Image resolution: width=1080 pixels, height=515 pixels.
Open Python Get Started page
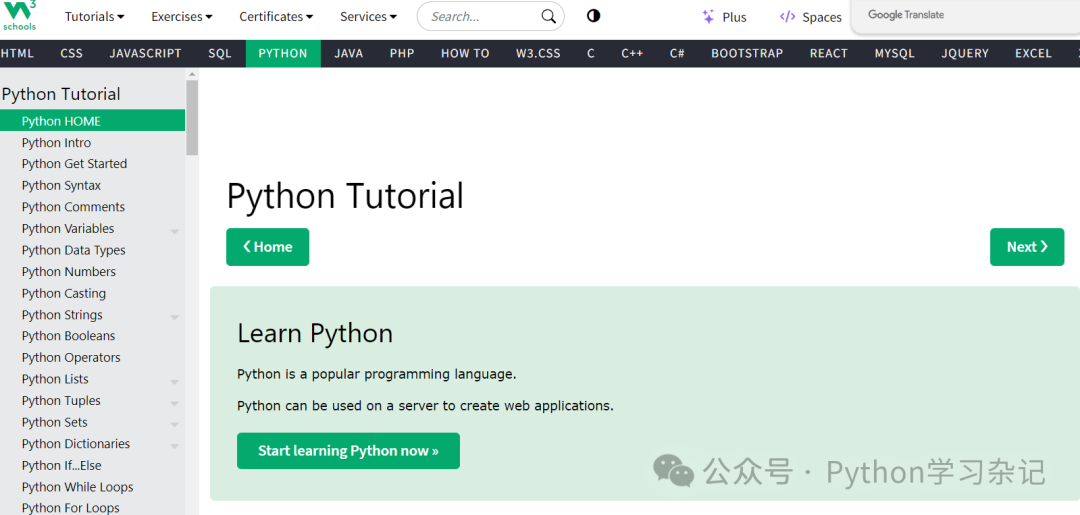point(92,164)
